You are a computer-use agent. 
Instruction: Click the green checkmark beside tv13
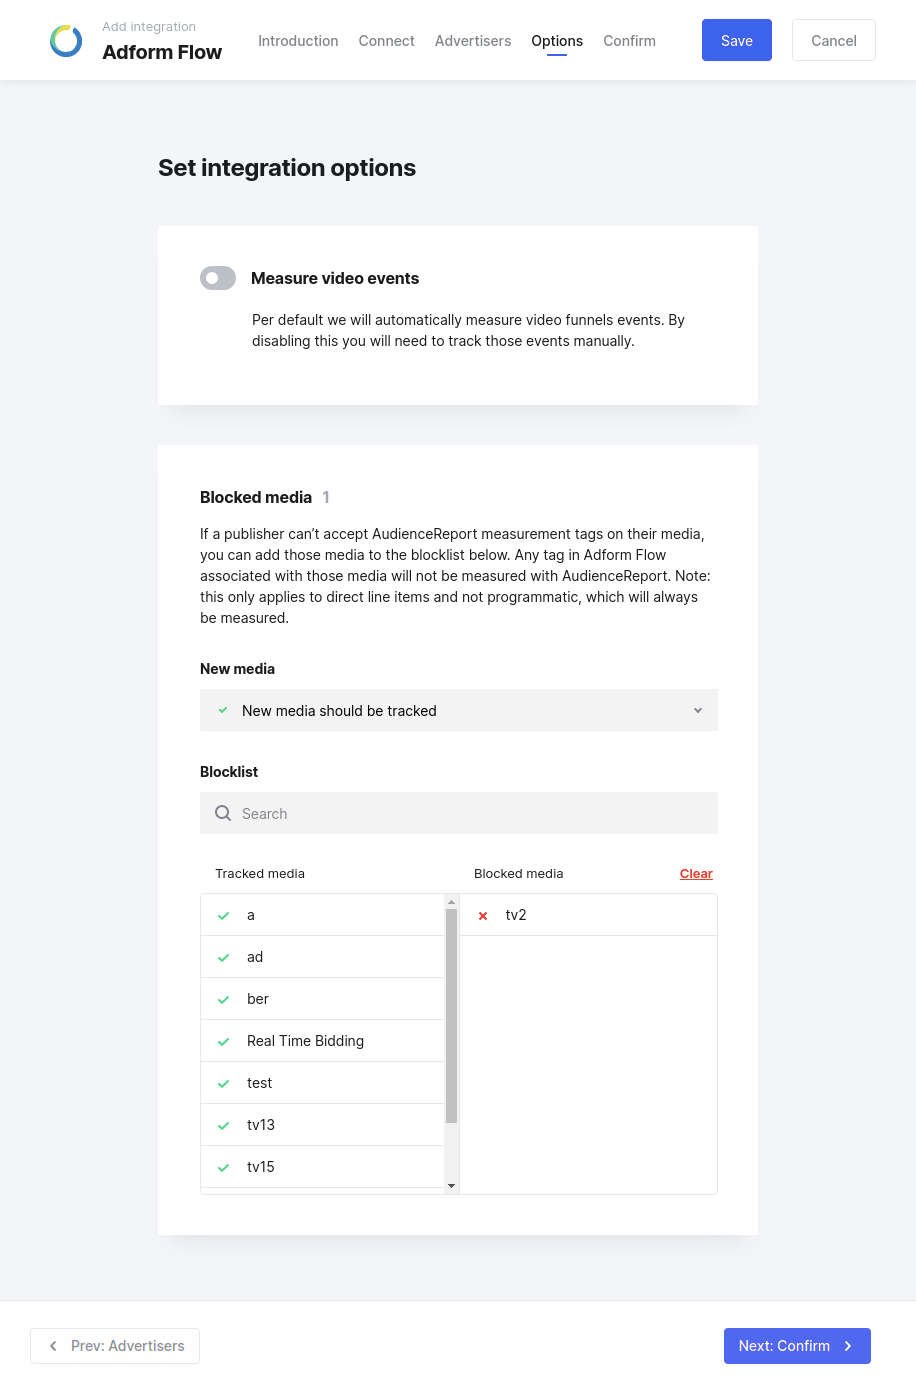pos(223,1126)
